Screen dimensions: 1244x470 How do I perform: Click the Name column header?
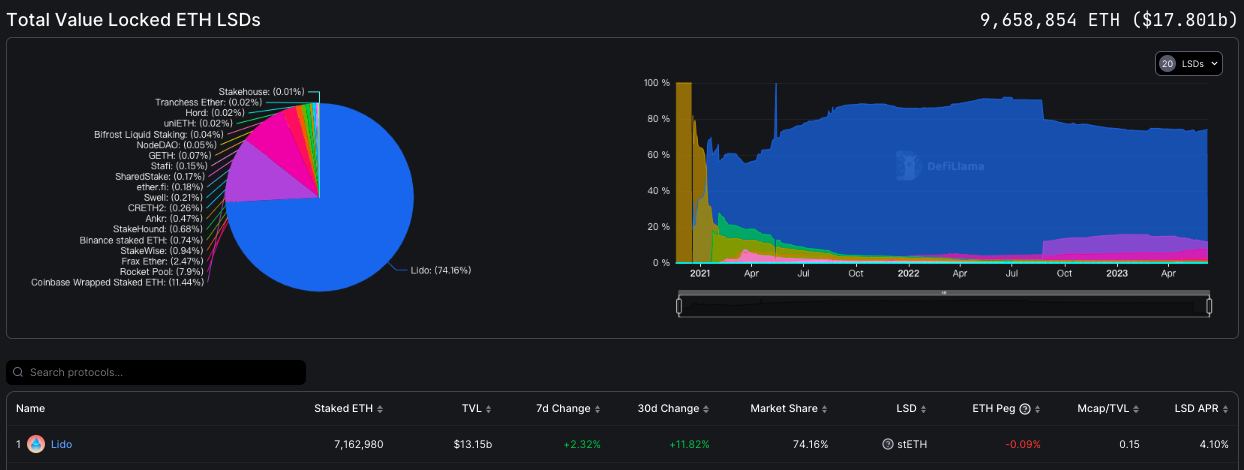[31, 409]
